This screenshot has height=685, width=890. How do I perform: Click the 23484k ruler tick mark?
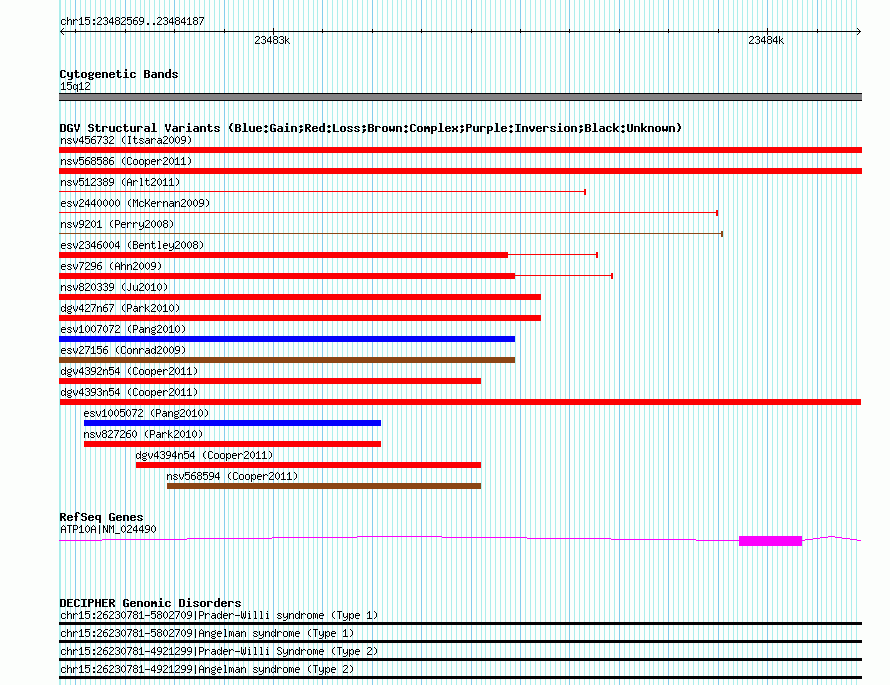767,33
